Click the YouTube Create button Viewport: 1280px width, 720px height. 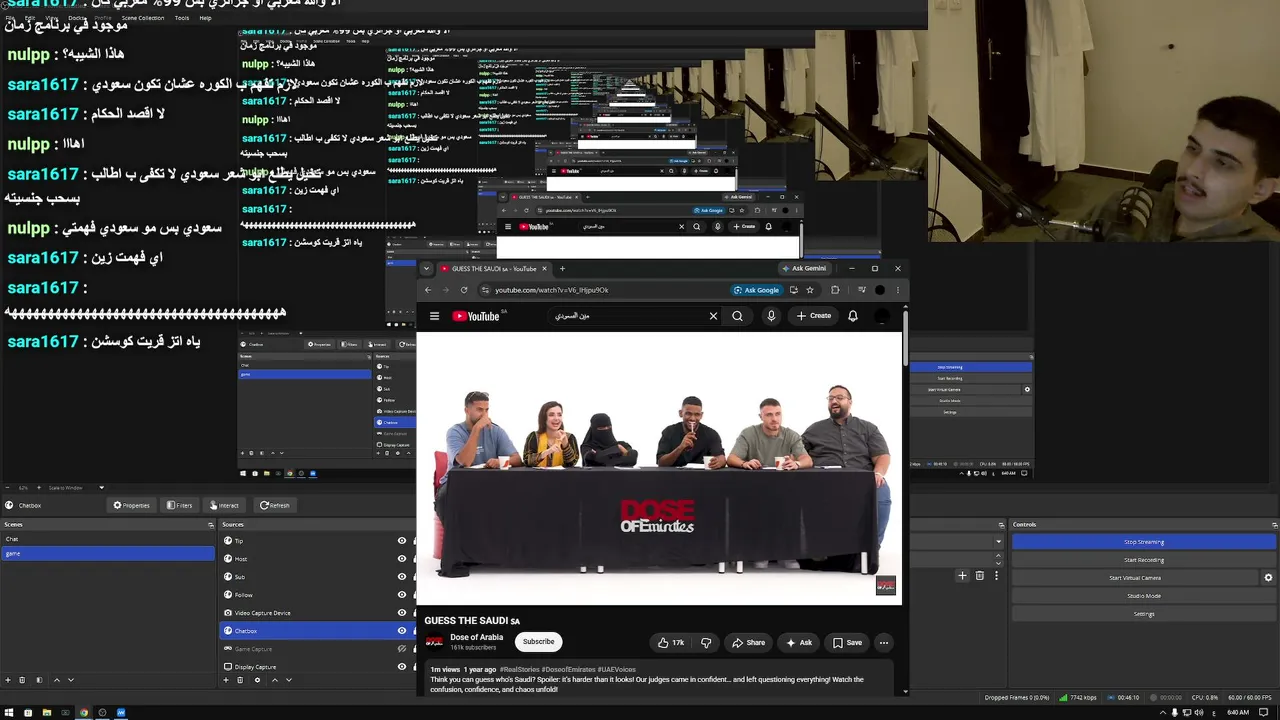pyautogui.click(x=814, y=316)
